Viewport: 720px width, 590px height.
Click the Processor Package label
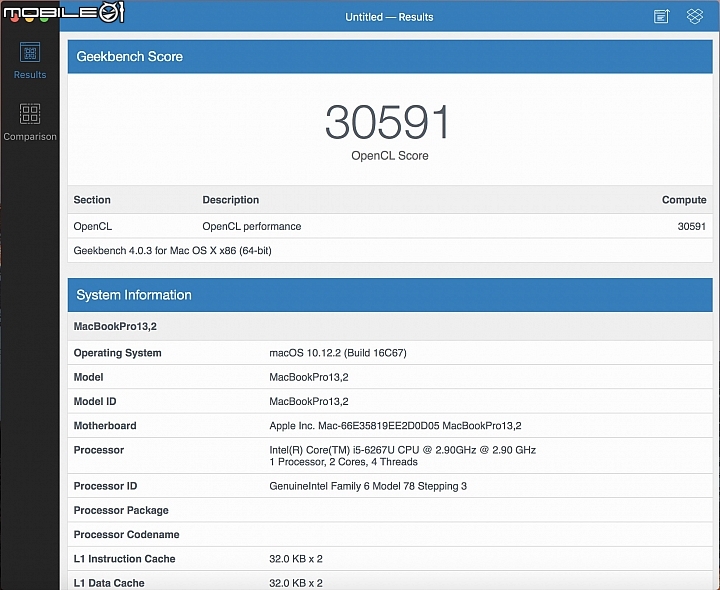121,511
